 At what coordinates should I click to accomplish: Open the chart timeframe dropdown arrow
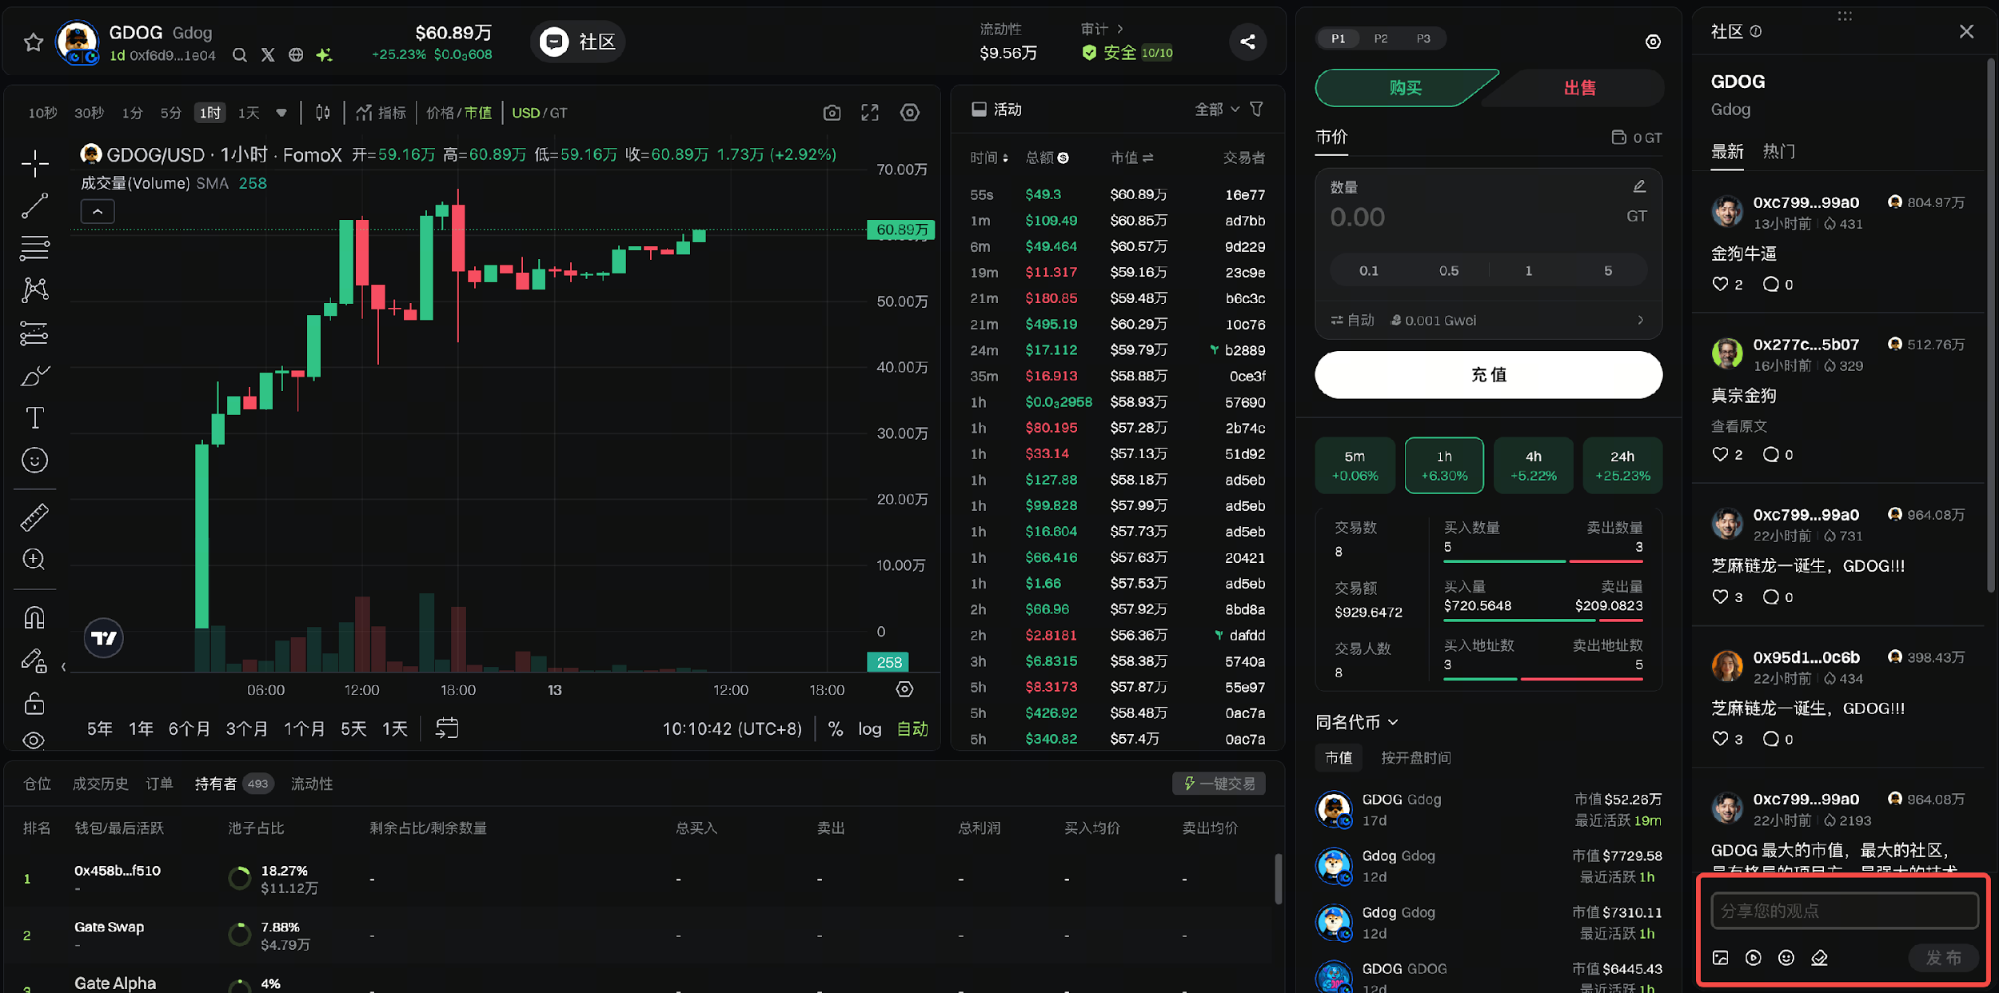(281, 113)
